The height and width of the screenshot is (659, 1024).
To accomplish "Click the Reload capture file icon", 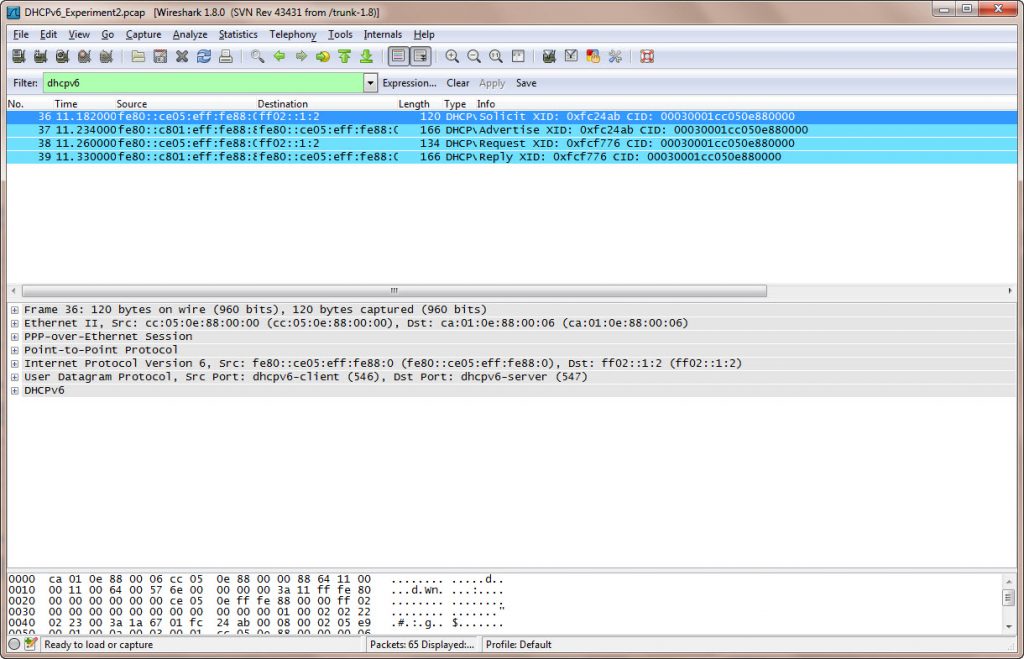I will coord(204,57).
